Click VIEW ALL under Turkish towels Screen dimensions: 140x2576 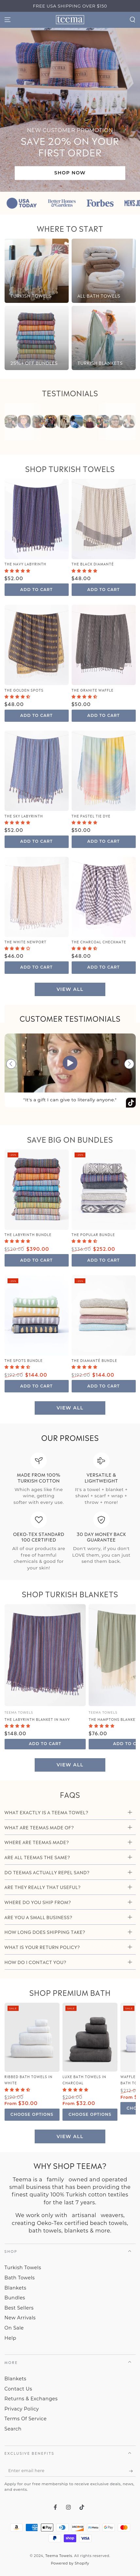70,989
